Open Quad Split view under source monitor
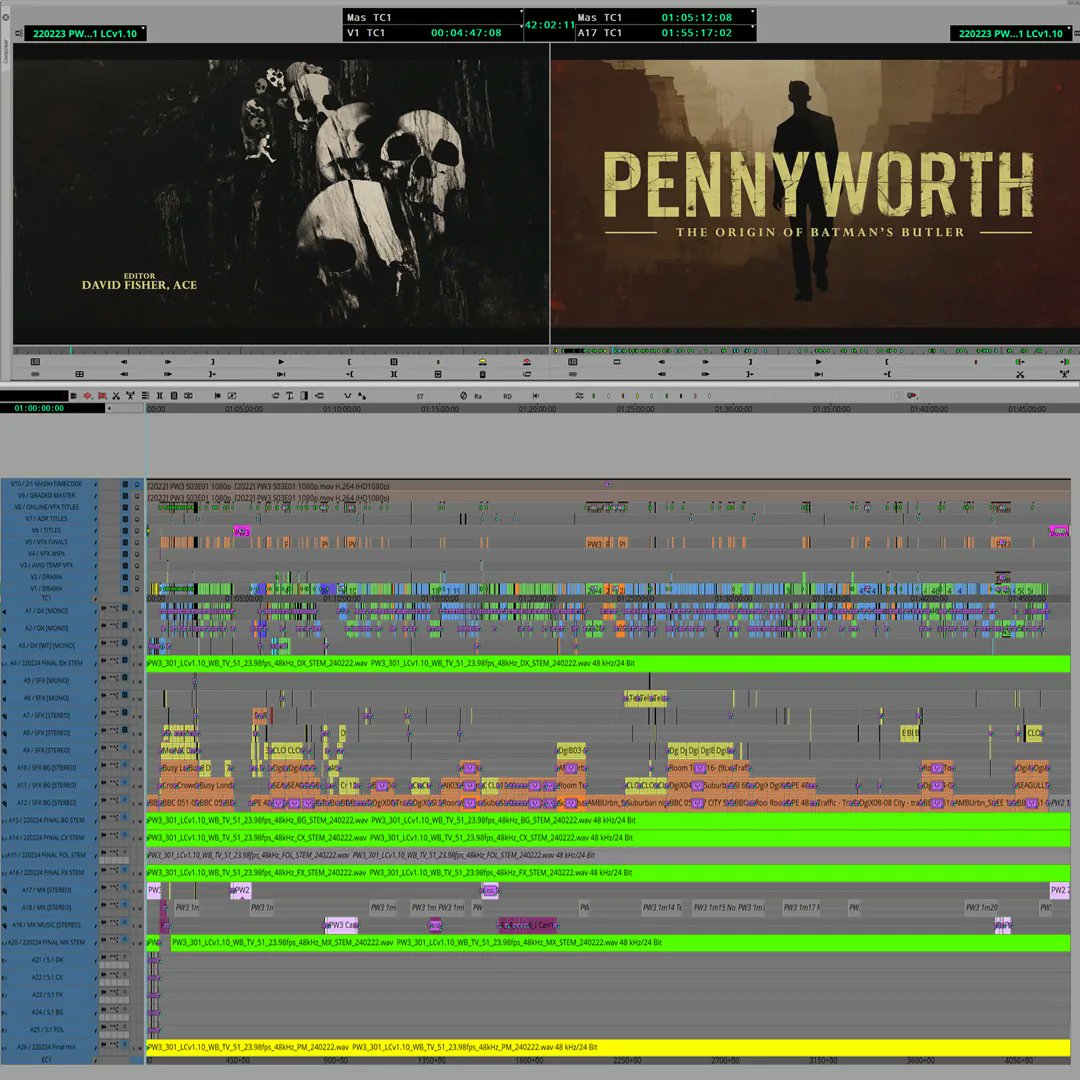 click(x=79, y=374)
